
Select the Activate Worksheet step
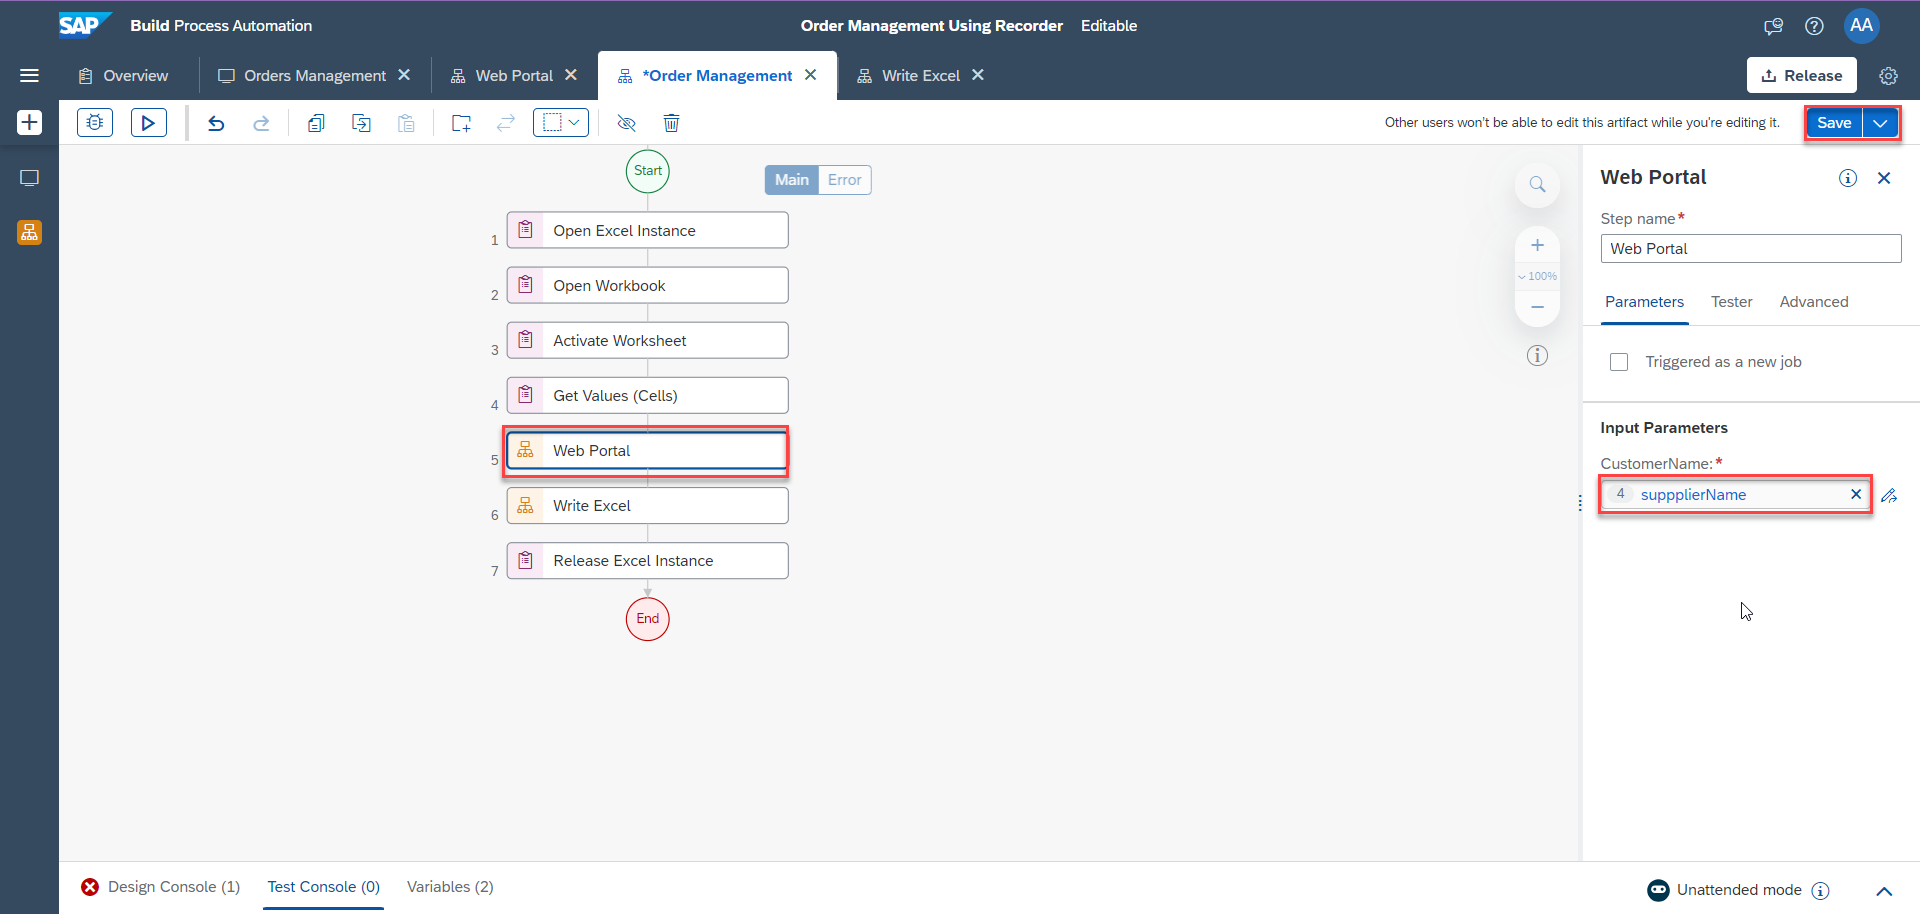click(647, 341)
